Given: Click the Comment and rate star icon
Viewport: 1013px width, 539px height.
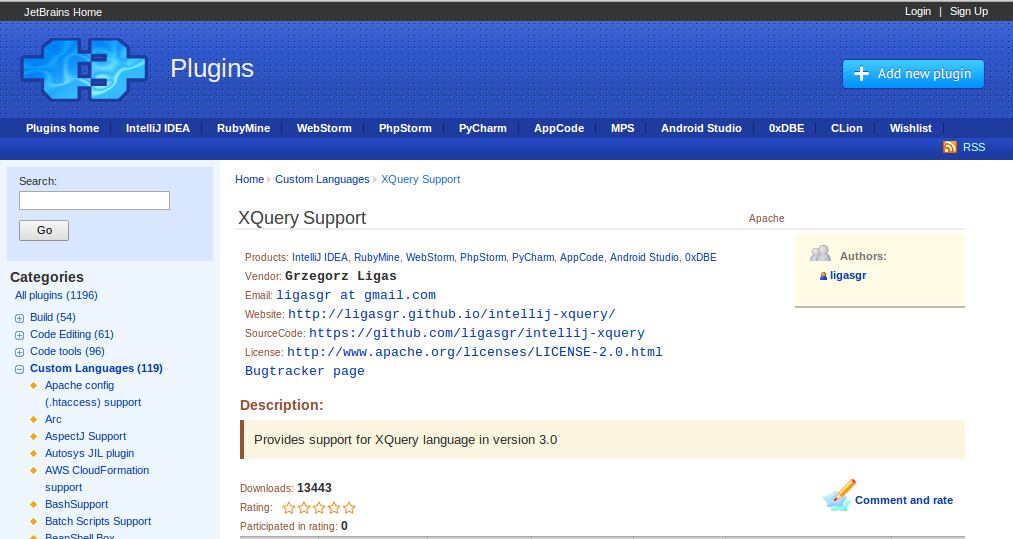Looking at the screenshot, I should point(839,496).
